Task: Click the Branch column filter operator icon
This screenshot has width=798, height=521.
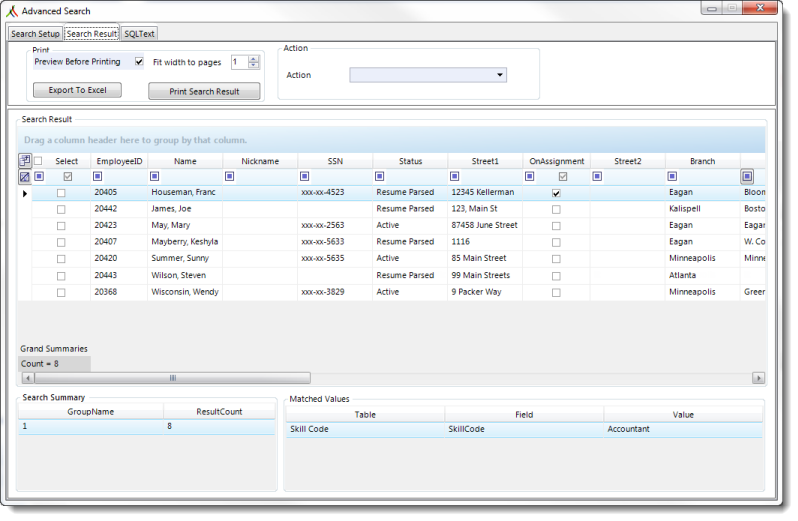Action: 672,177
